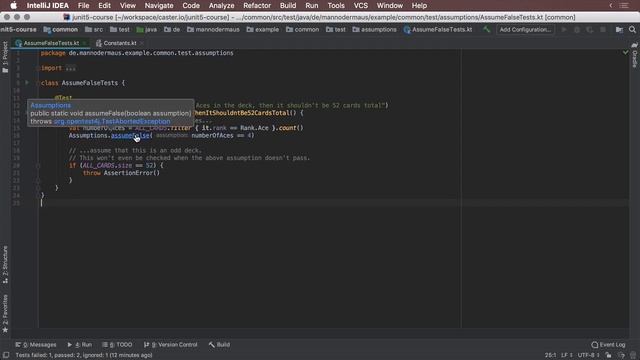The width and height of the screenshot is (640, 360).
Task: Open the Navigate menu
Action: click(159, 6)
